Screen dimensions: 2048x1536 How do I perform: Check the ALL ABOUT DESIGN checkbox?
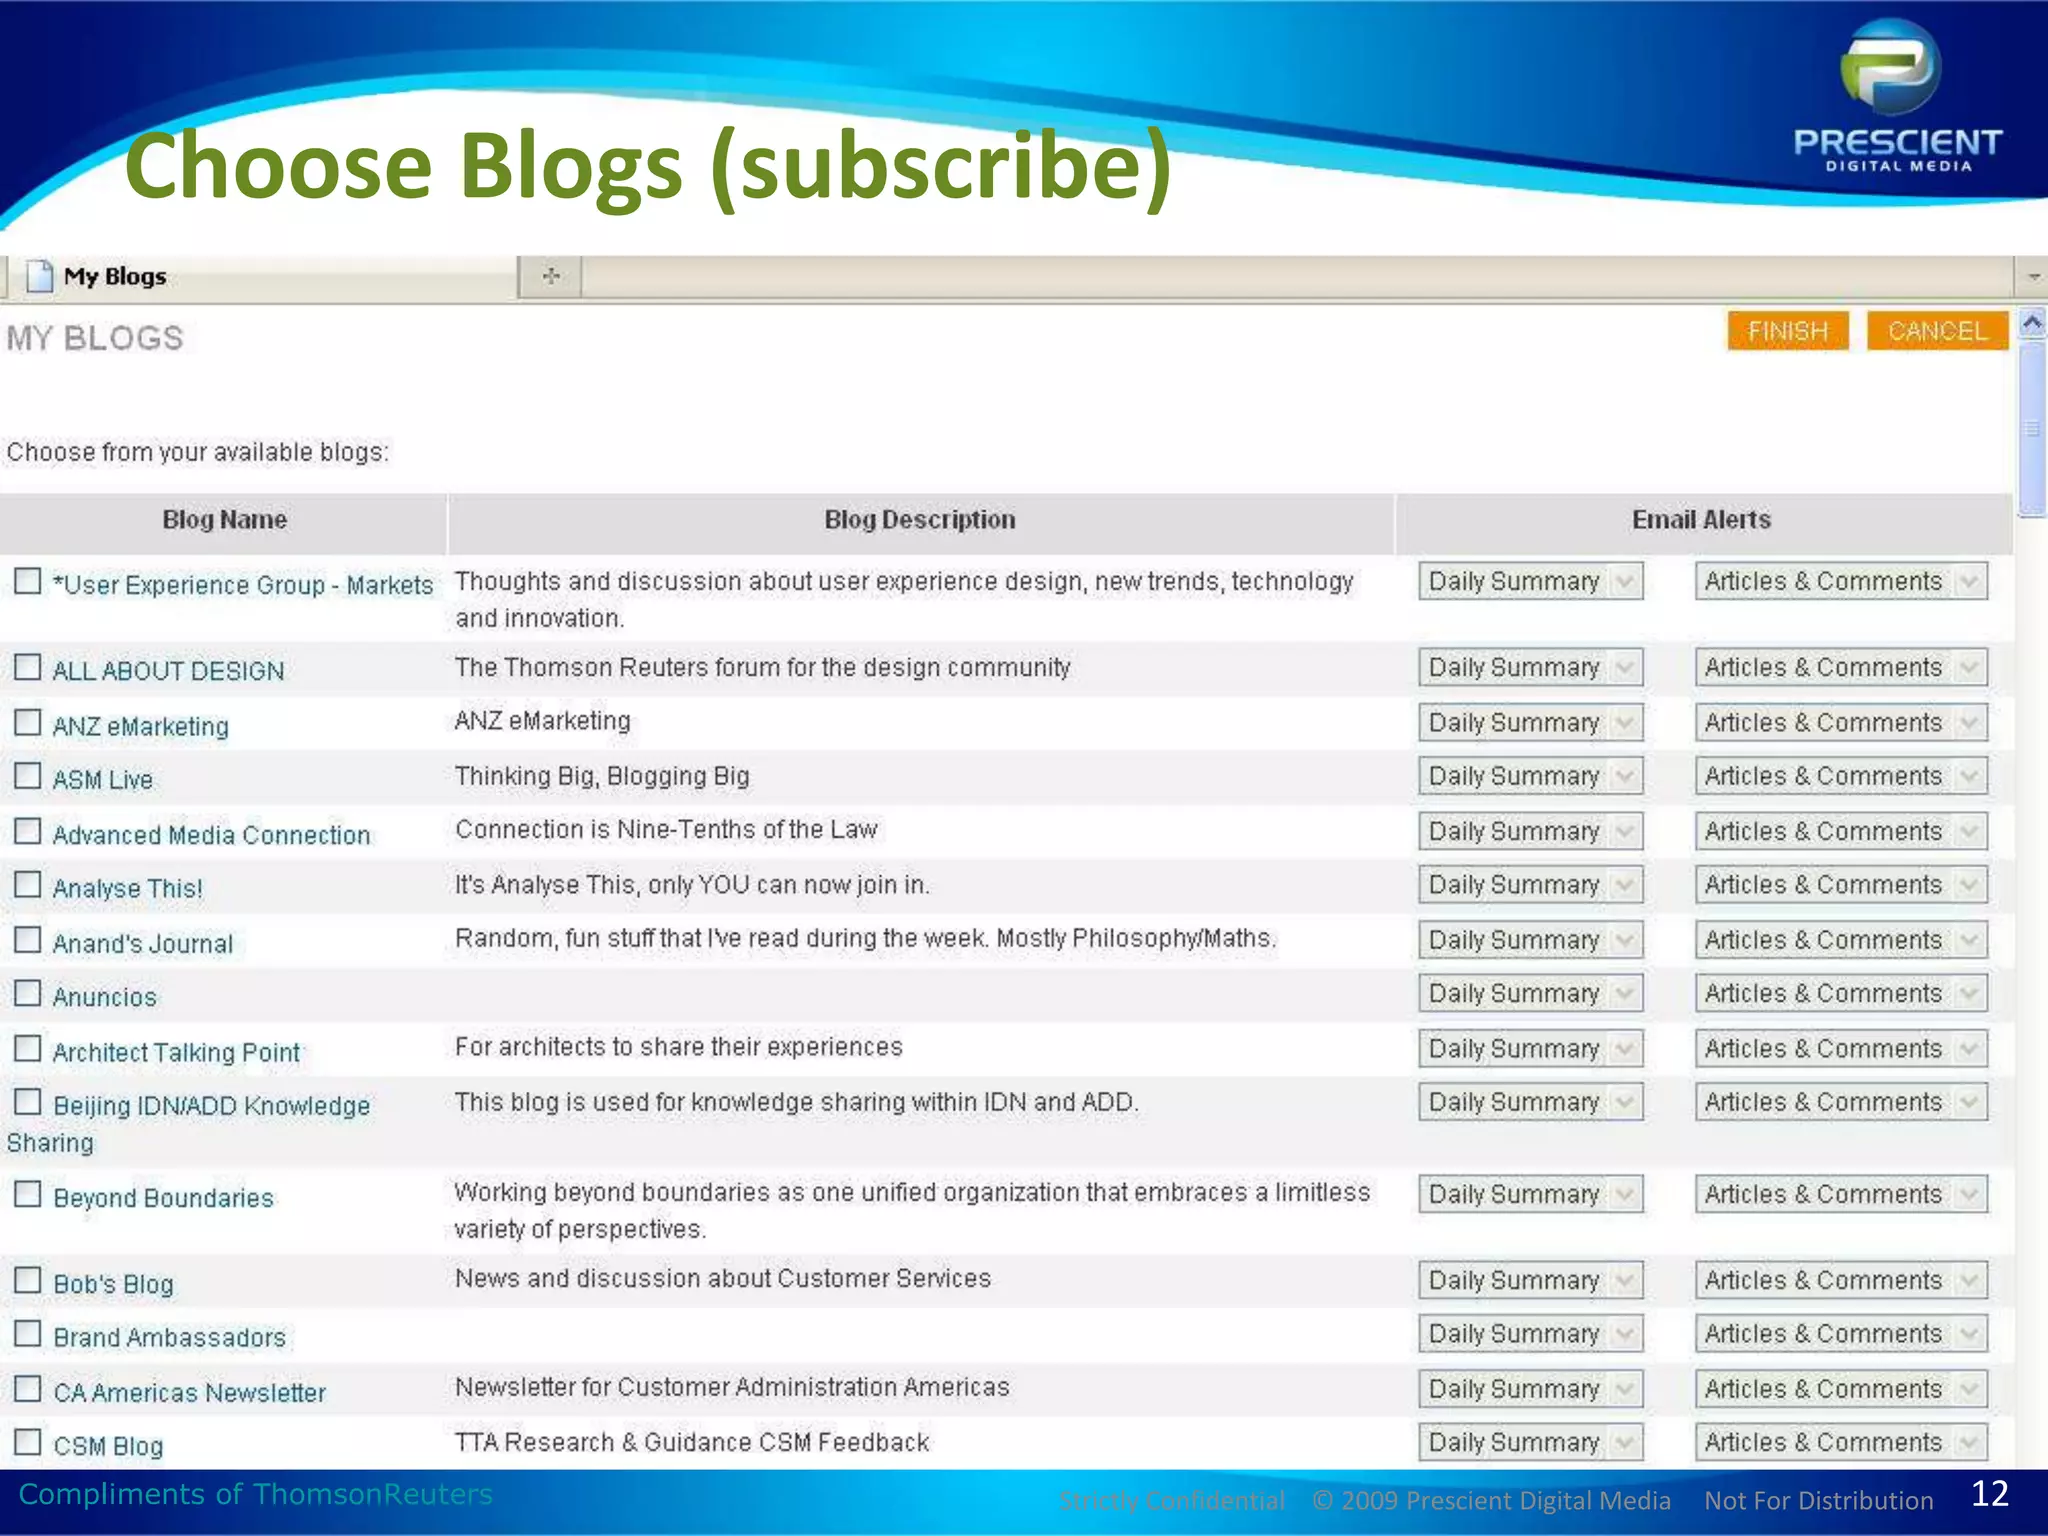tap(28, 667)
